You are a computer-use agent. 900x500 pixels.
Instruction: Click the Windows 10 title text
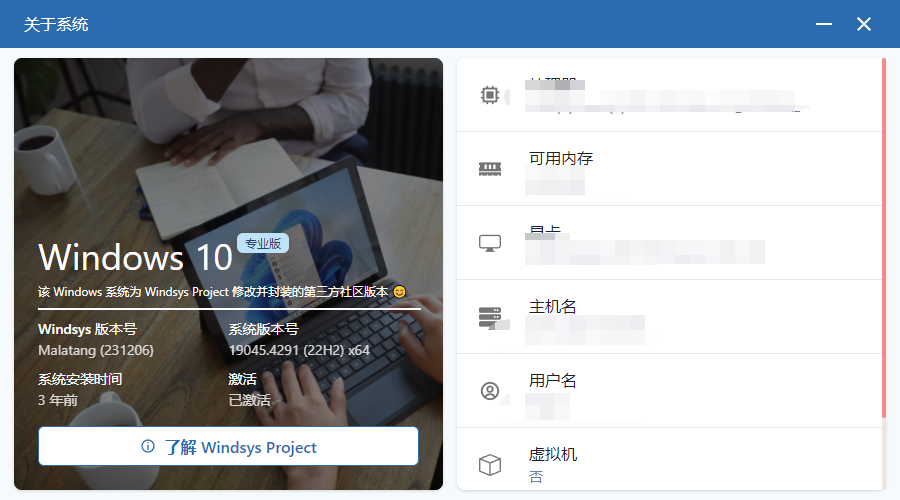(135, 257)
